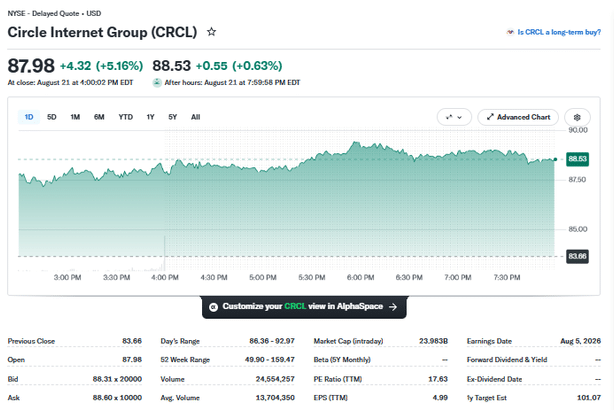
Task: Click the green 88.53 current price marker
Action: click(577, 159)
